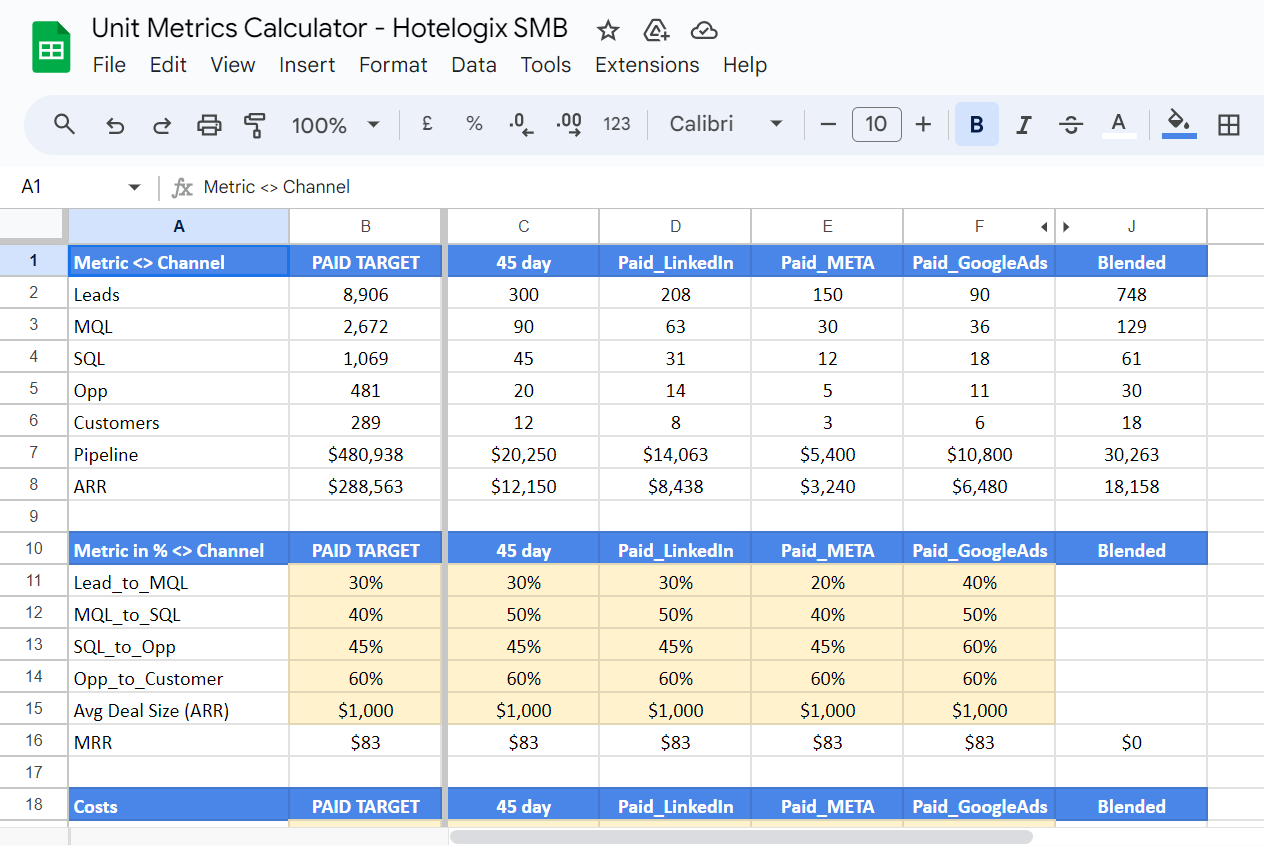Open the borders menu icon

click(1228, 124)
